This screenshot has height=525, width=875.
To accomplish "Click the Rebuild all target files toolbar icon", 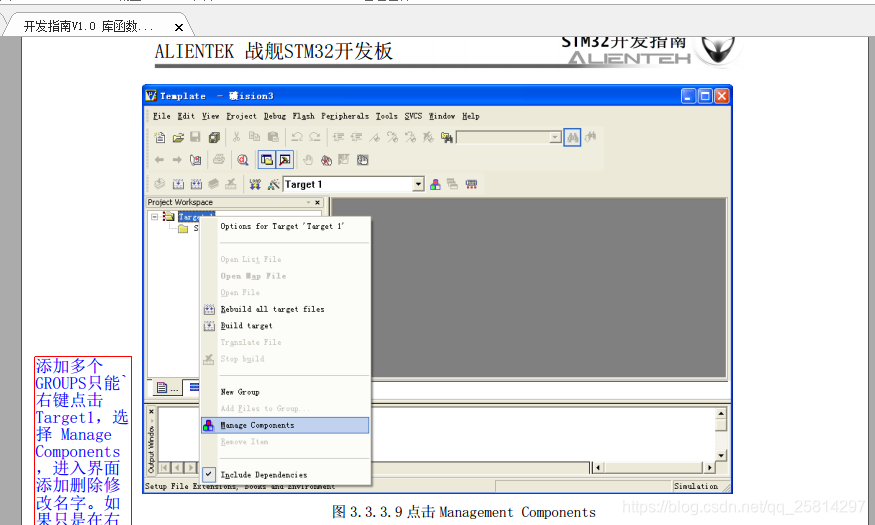I will pyautogui.click(x=196, y=184).
